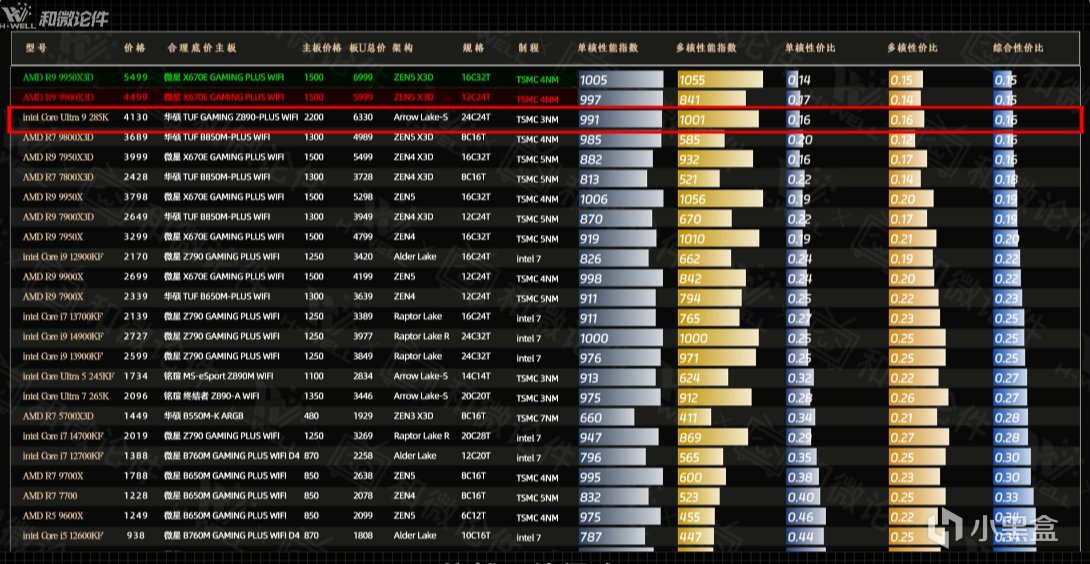This screenshot has width=1090, height=564.
Task: Select the 多核性能指数 column header
Action: (706, 48)
